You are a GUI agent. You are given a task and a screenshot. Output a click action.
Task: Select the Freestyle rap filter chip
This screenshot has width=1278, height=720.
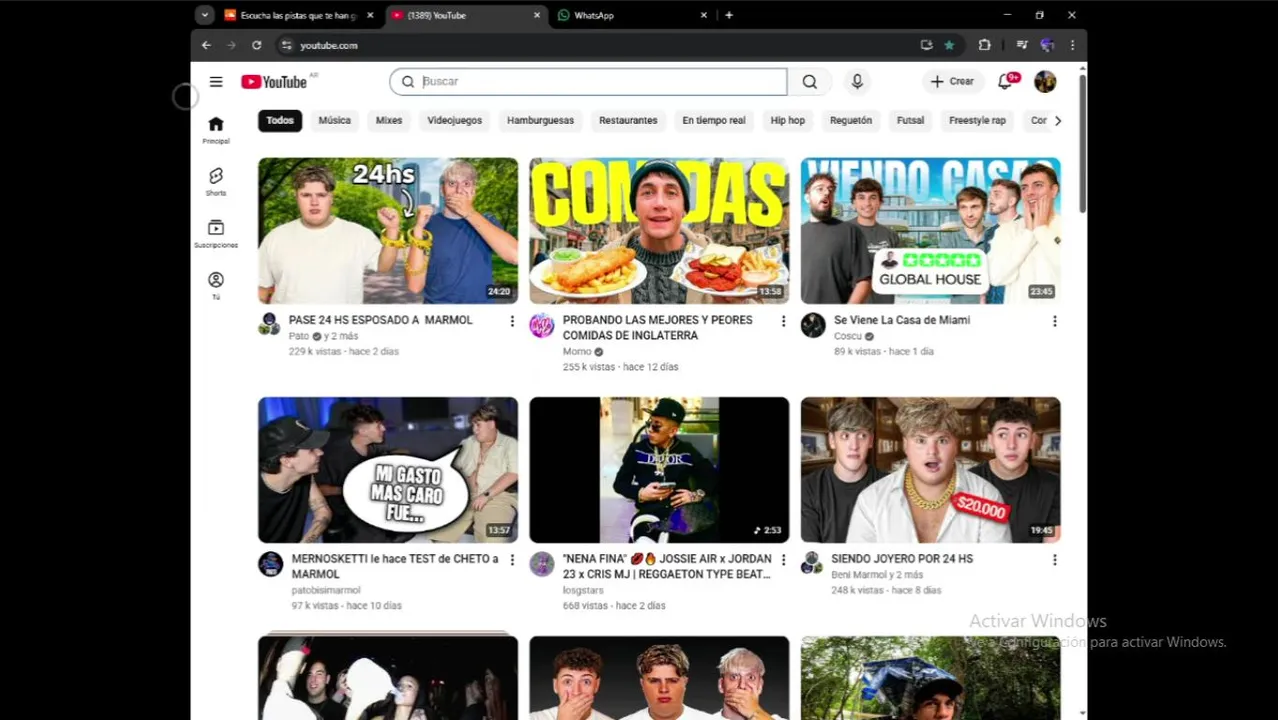coord(977,120)
